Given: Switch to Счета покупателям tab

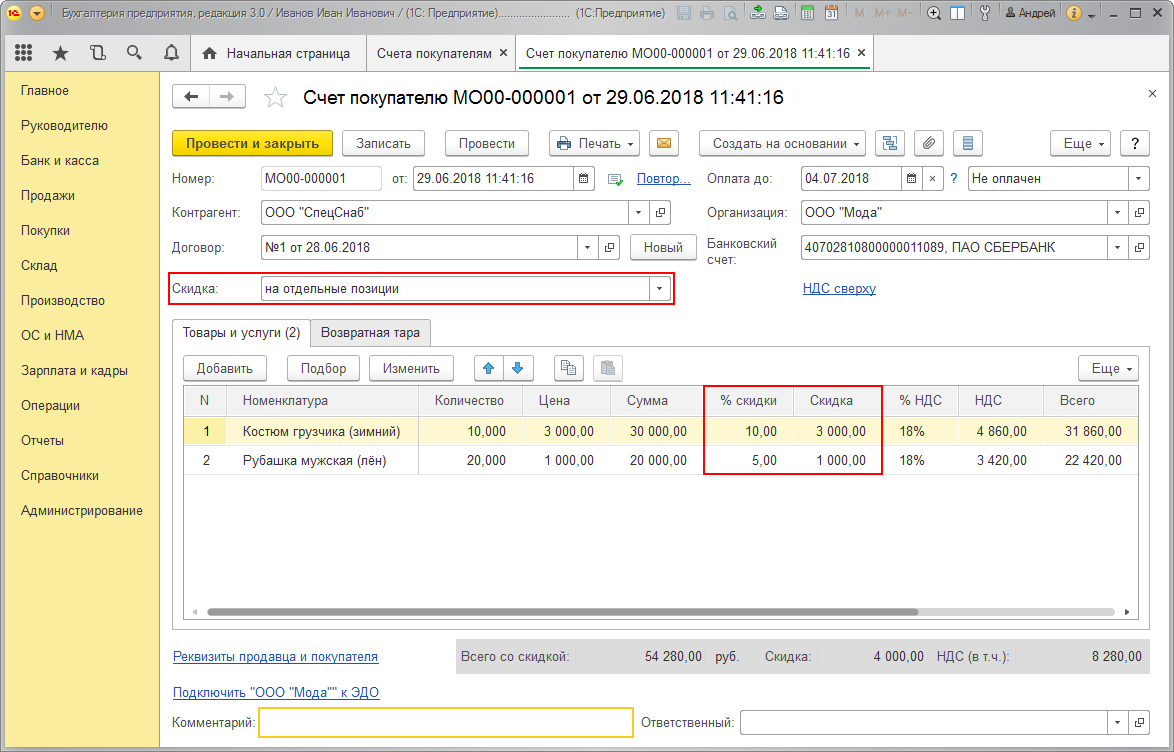Looking at the screenshot, I should point(434,53).
